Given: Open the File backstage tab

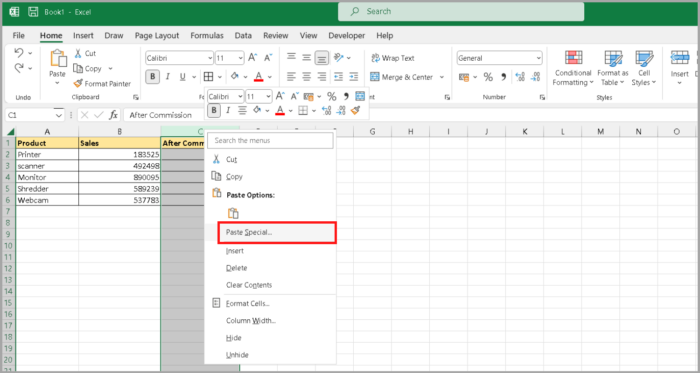Looking at the screenshot, I should pyautogui.click(x=19, y=36).
